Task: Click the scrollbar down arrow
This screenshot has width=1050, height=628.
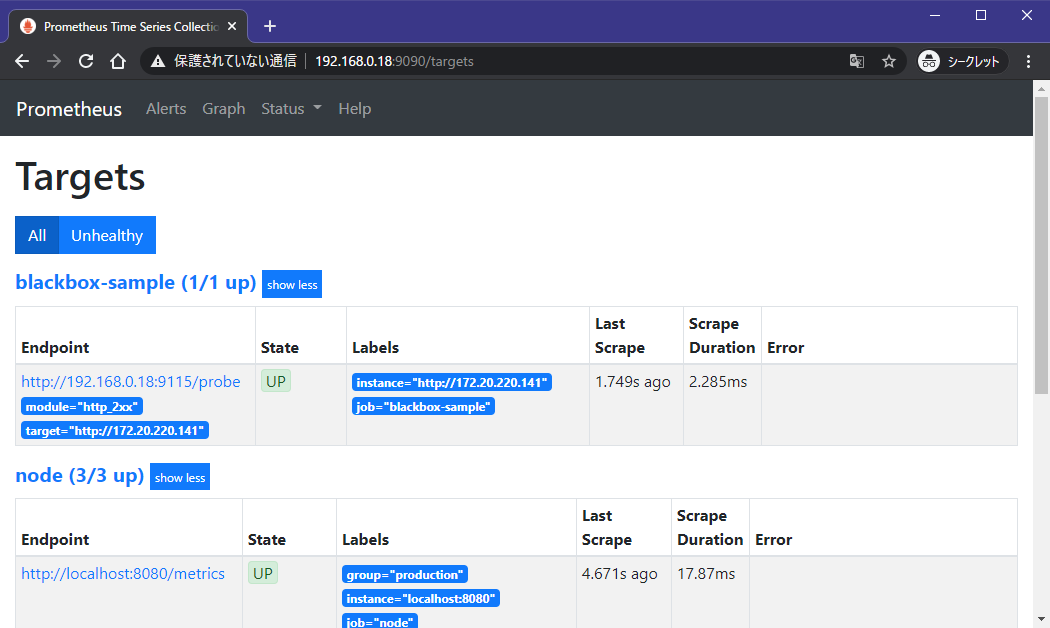Action: 1041,620
